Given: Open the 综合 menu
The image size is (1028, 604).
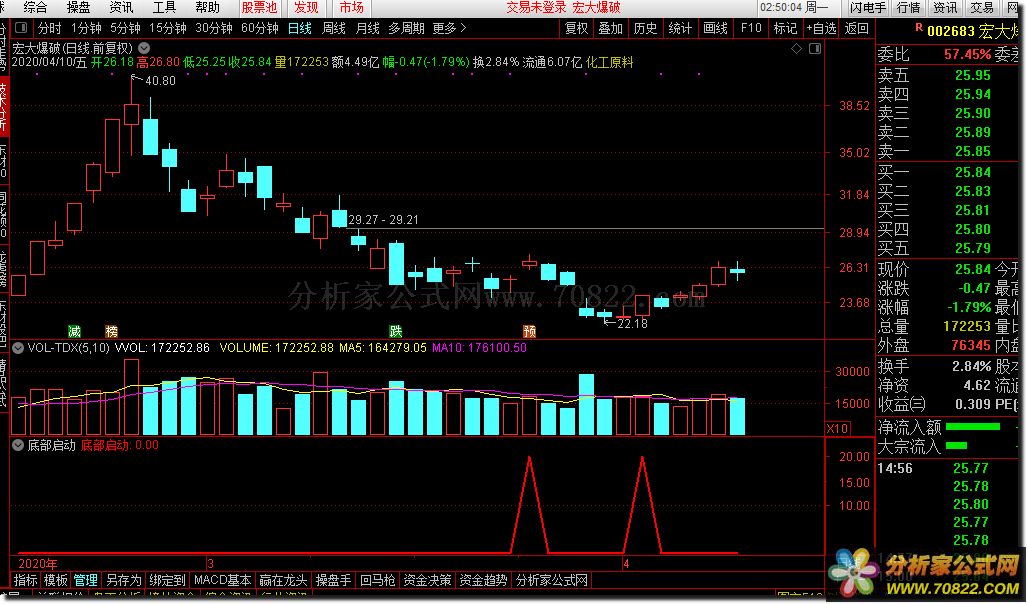Looking at the screenshot, I should point(35,8).
